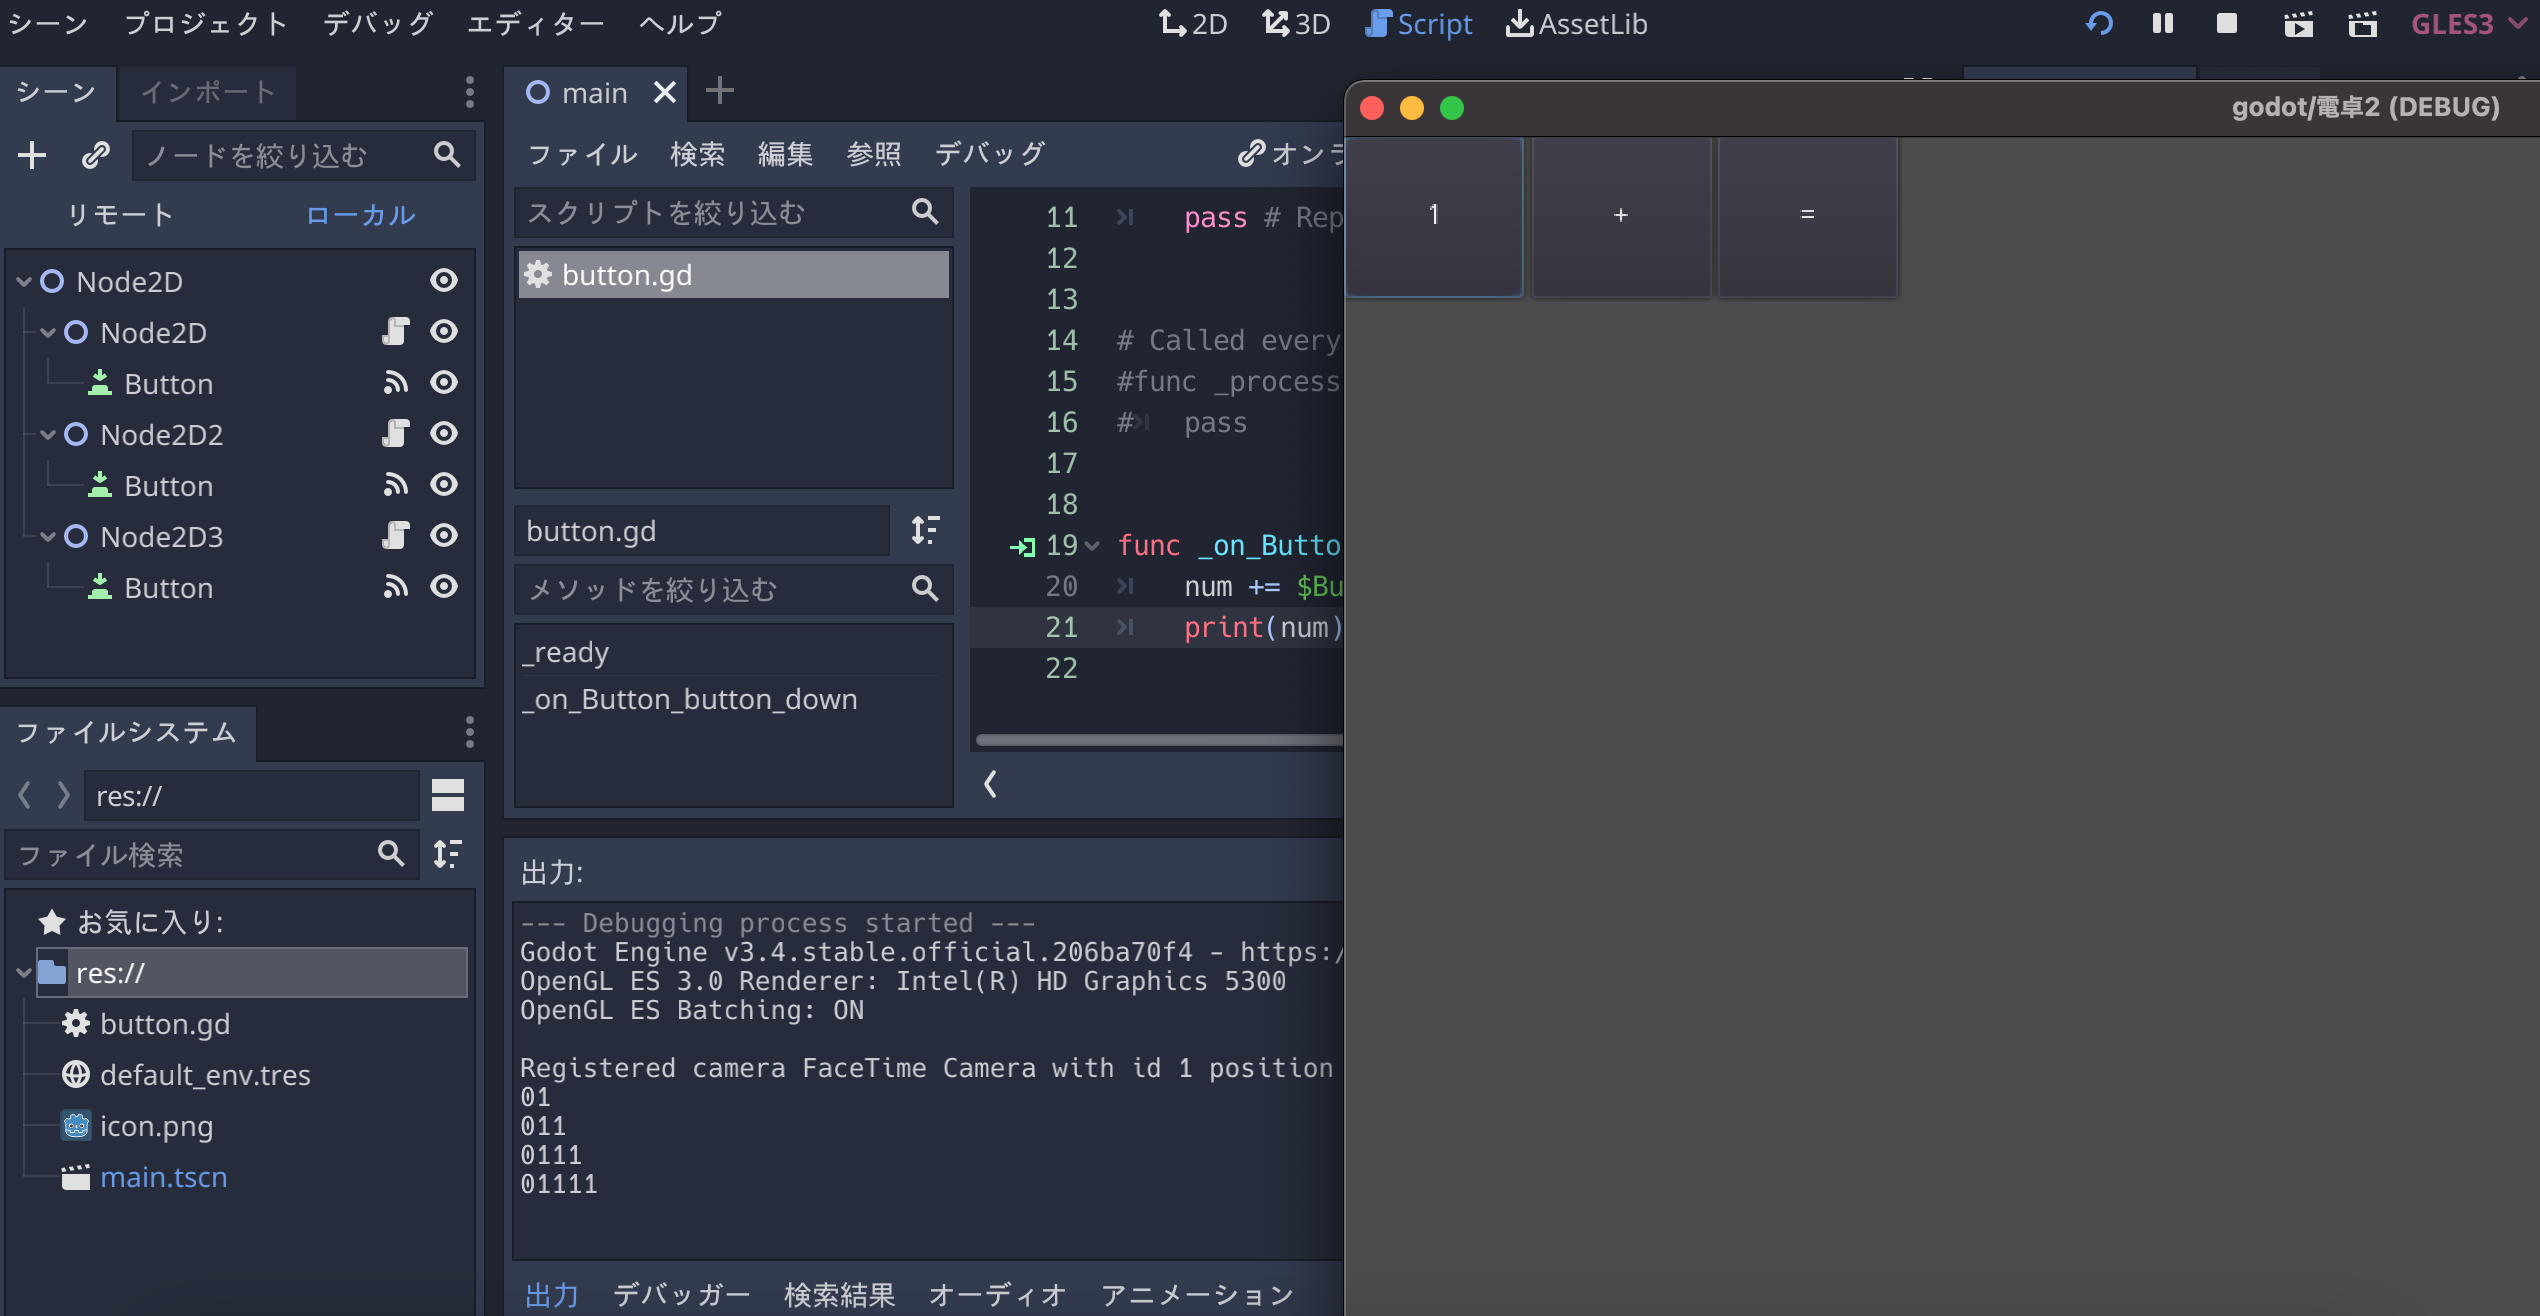Open the プロジェクト menu

(204, 23)
